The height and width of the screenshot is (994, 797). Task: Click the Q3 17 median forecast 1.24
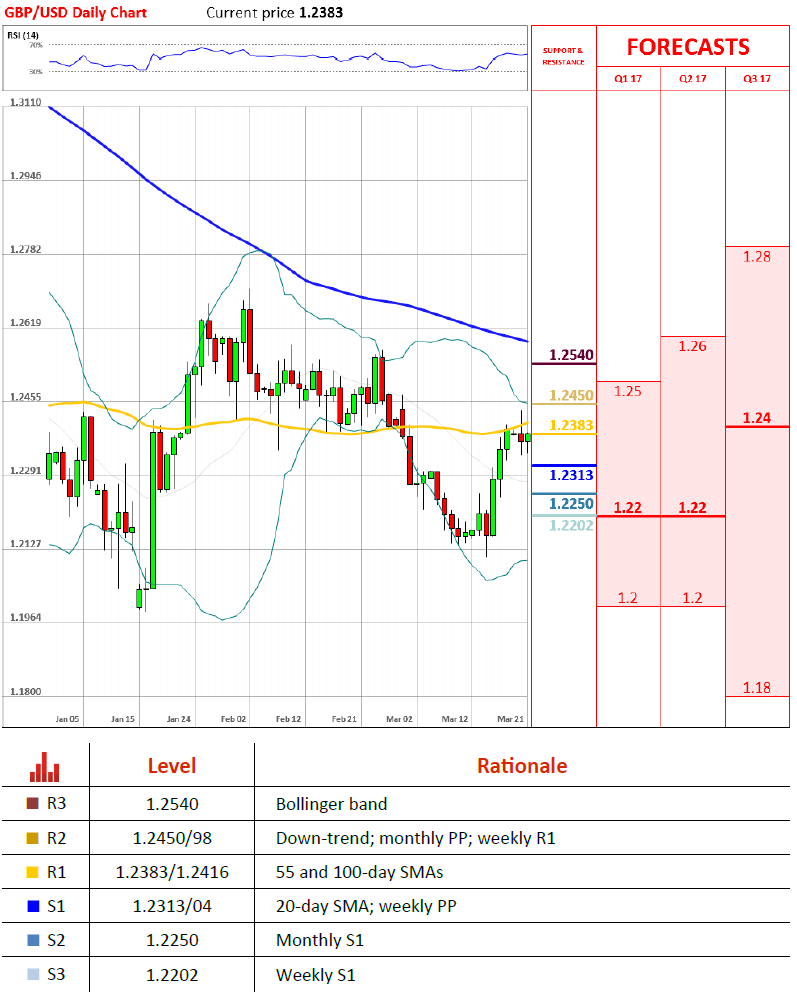coord(757,418)
